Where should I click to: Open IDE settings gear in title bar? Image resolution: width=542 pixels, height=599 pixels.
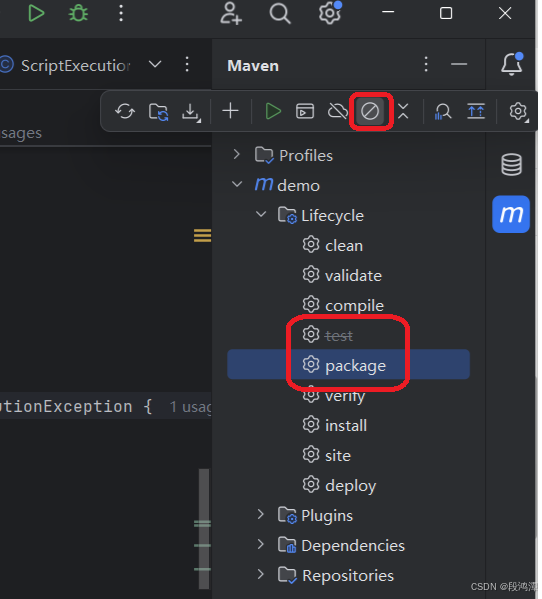330,13
